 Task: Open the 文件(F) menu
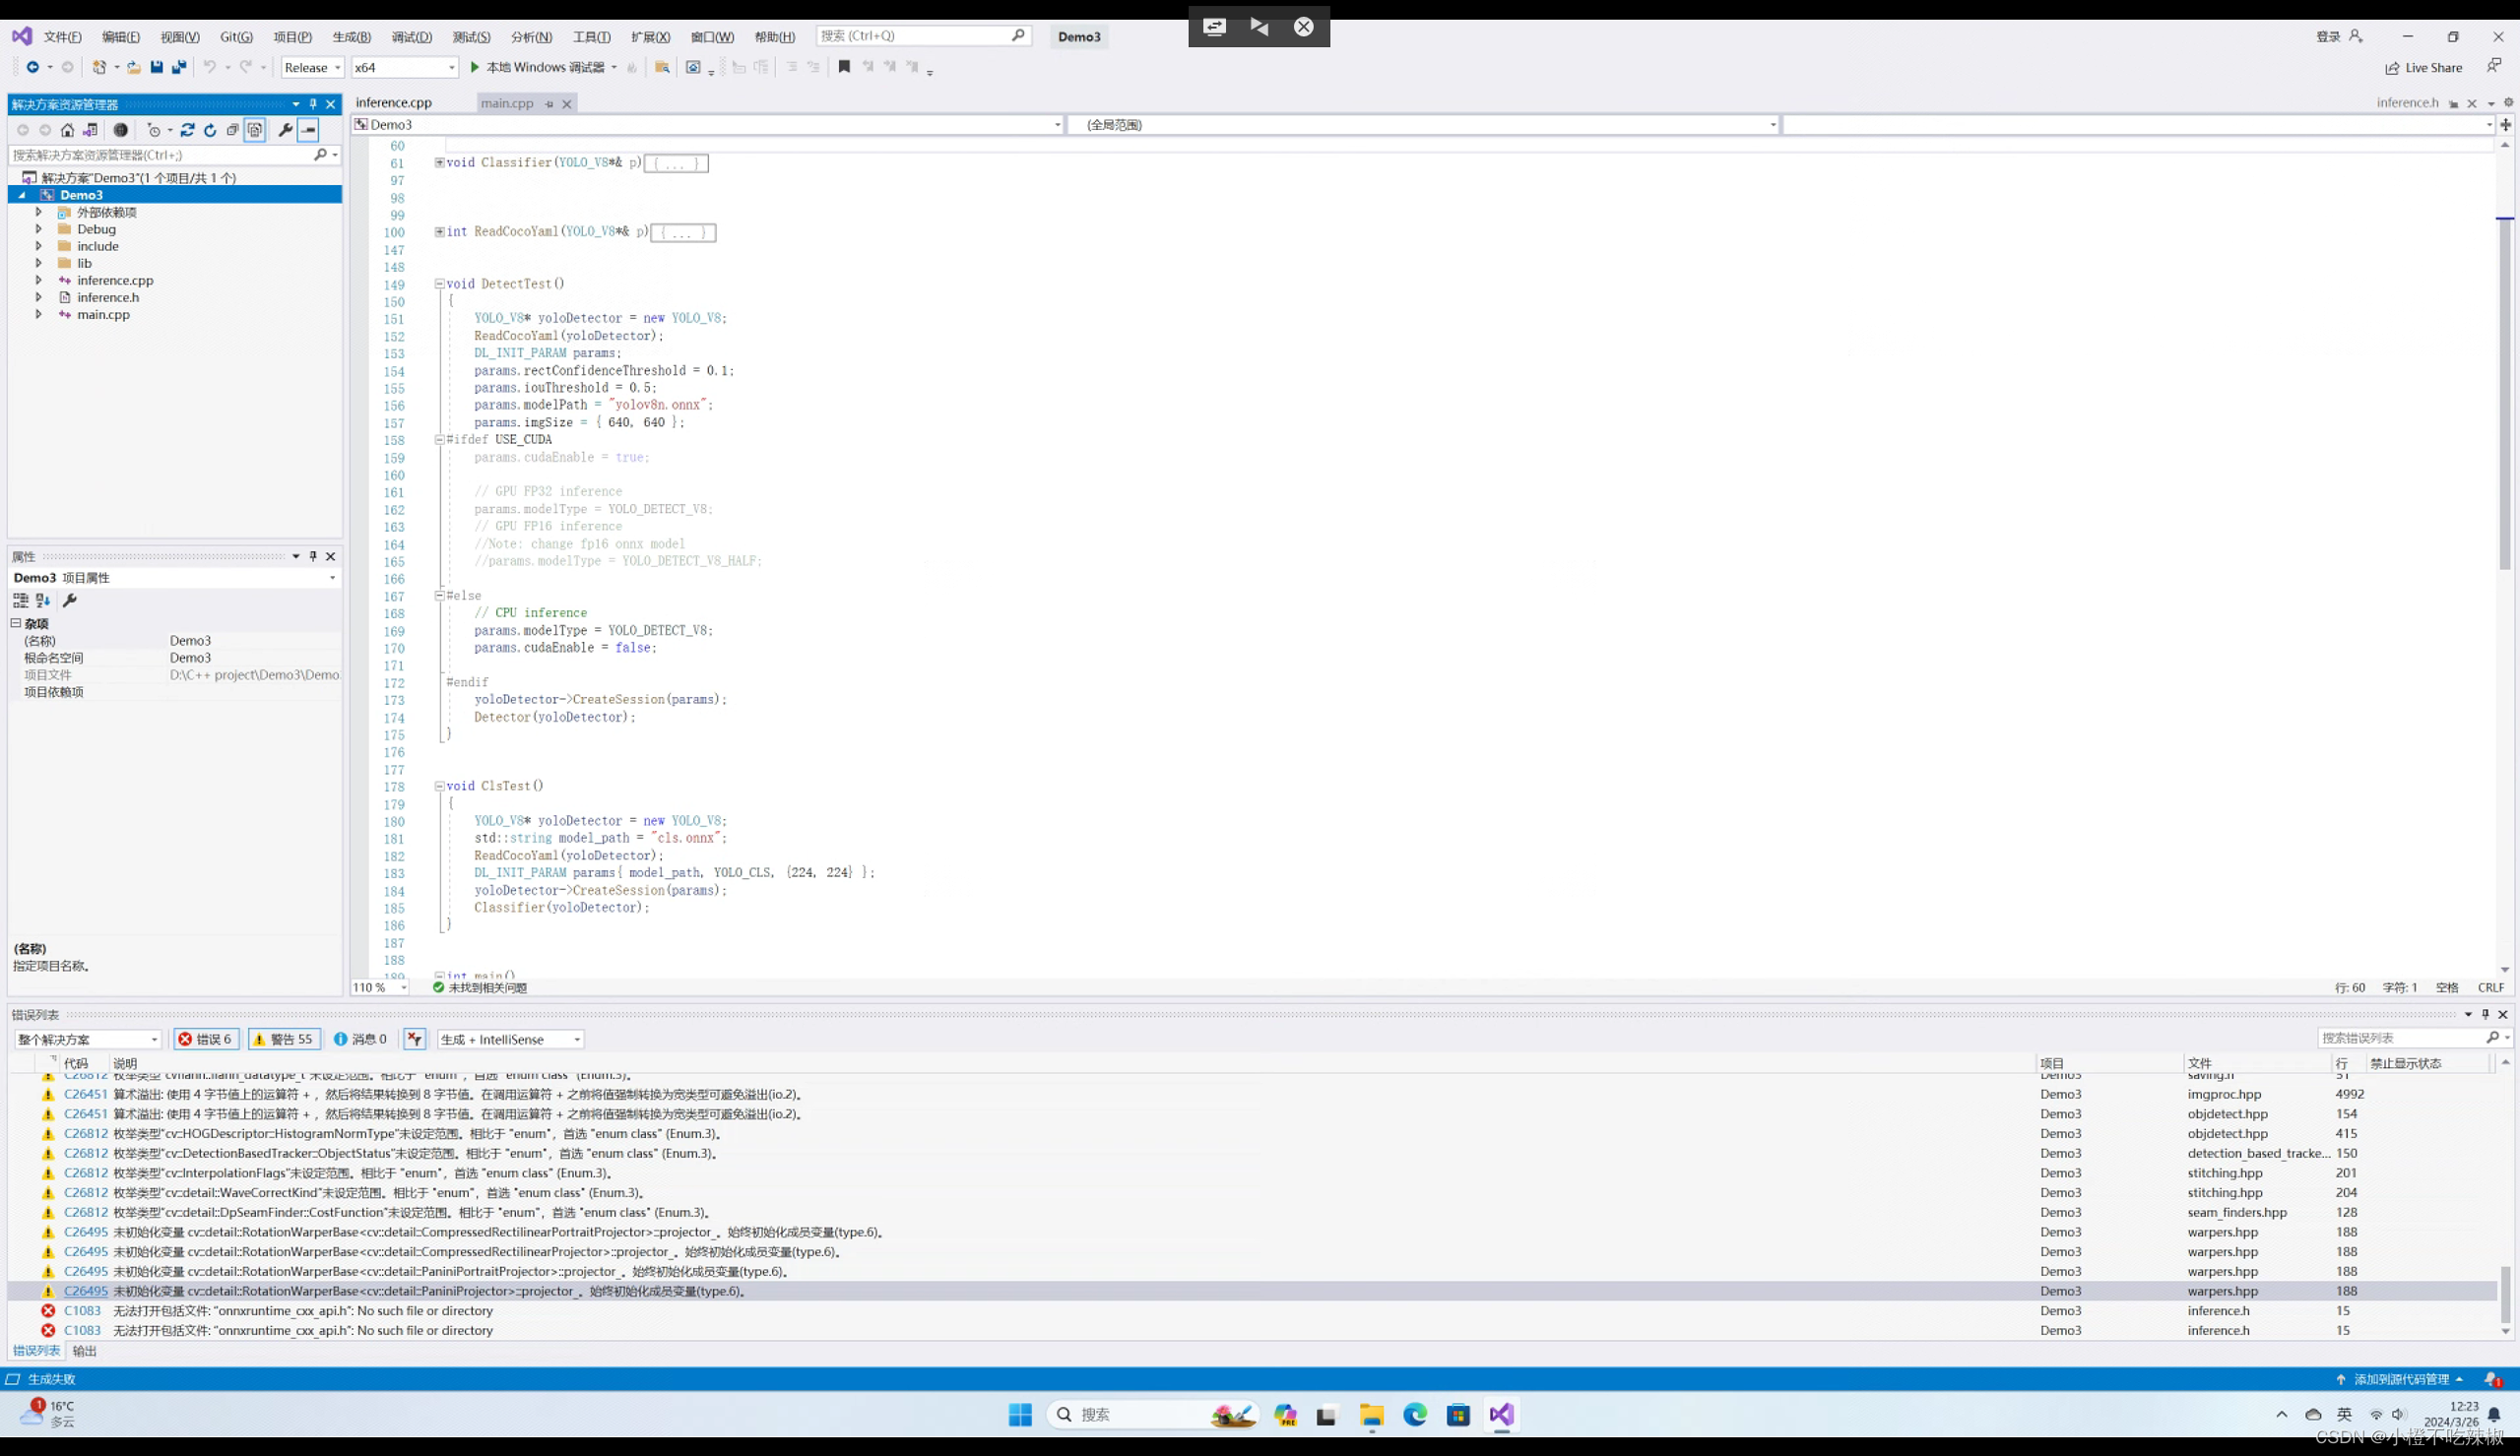coord(62,37)
